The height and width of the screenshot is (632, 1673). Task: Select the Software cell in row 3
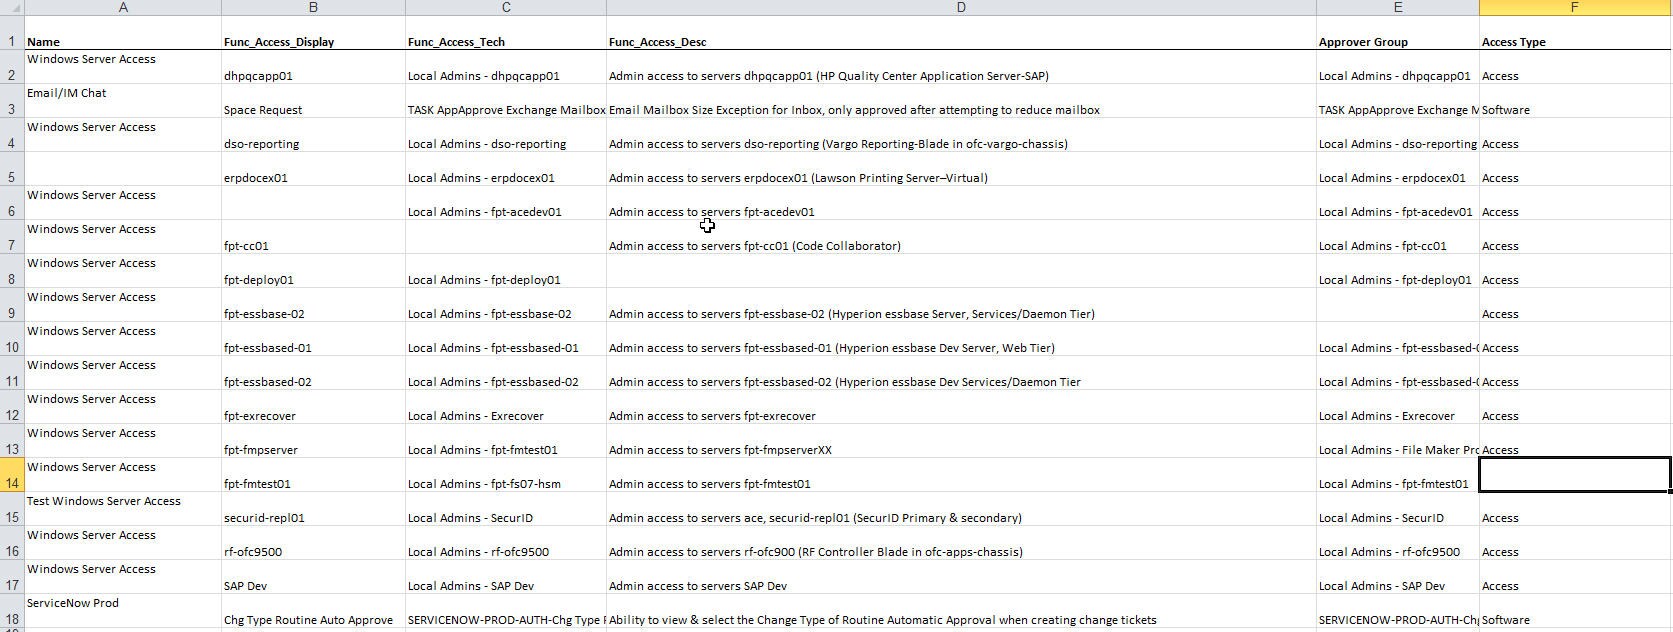tap(1575, 101)
